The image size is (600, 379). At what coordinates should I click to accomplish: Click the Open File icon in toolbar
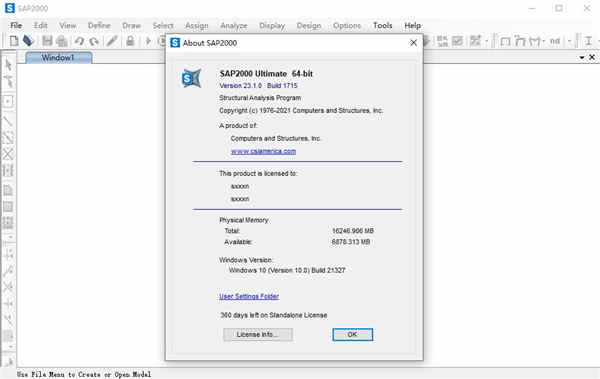point(28,40)
